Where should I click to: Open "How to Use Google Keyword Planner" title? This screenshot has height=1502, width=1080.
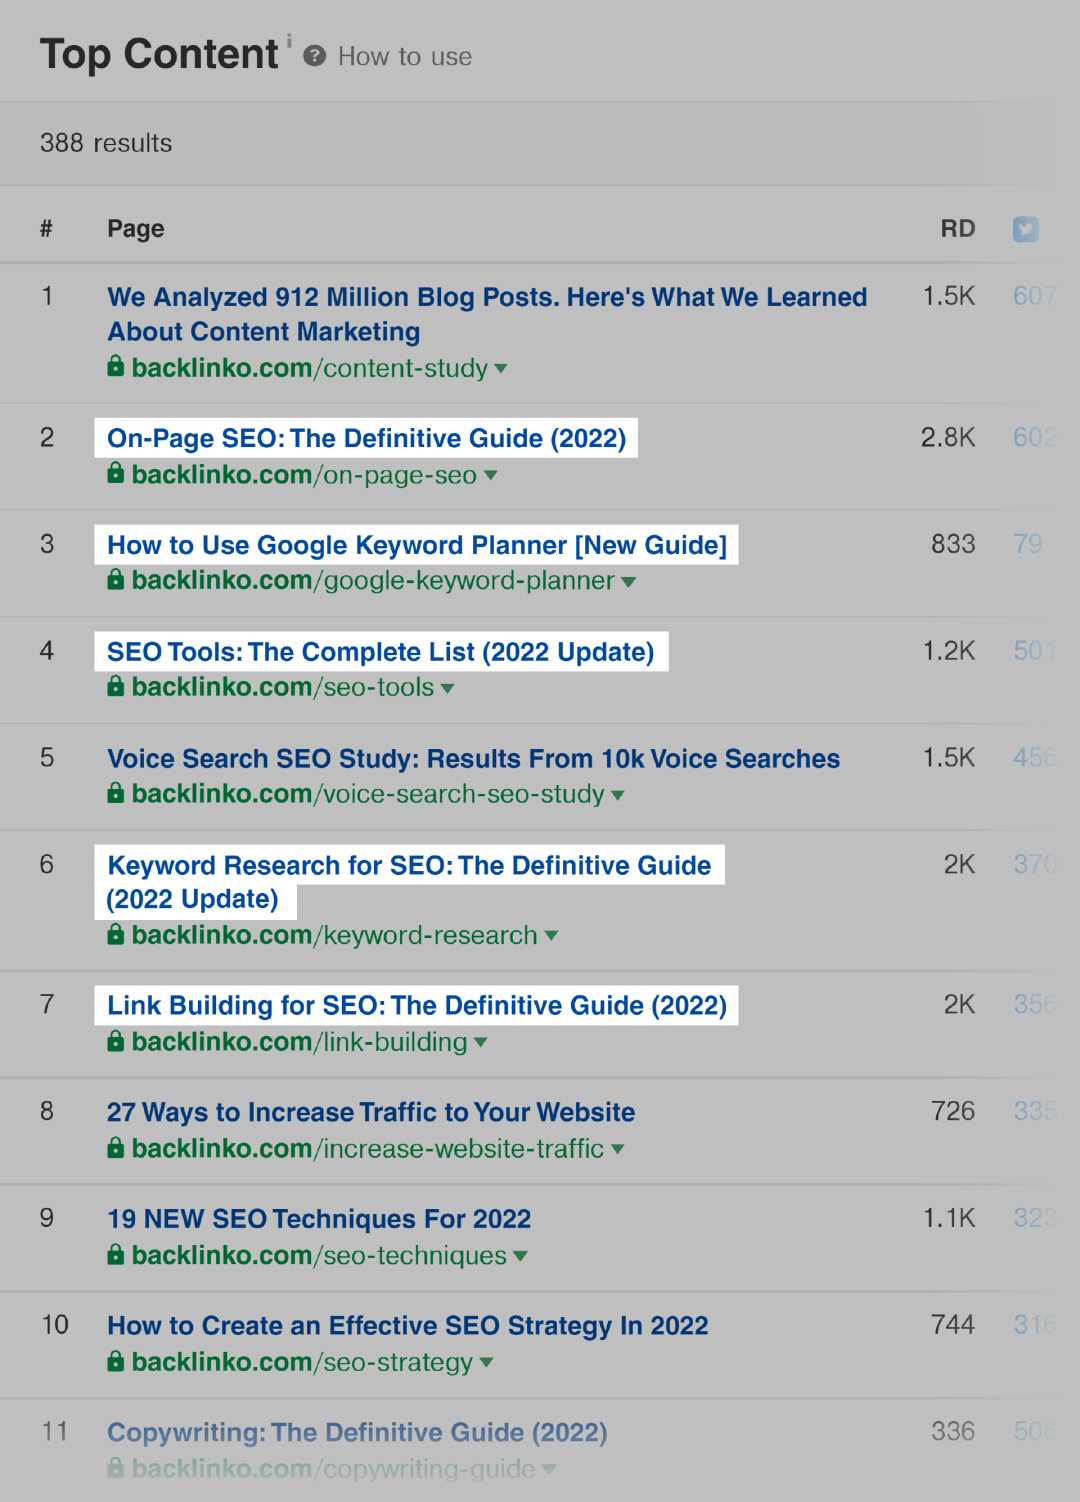coord(417,545)
